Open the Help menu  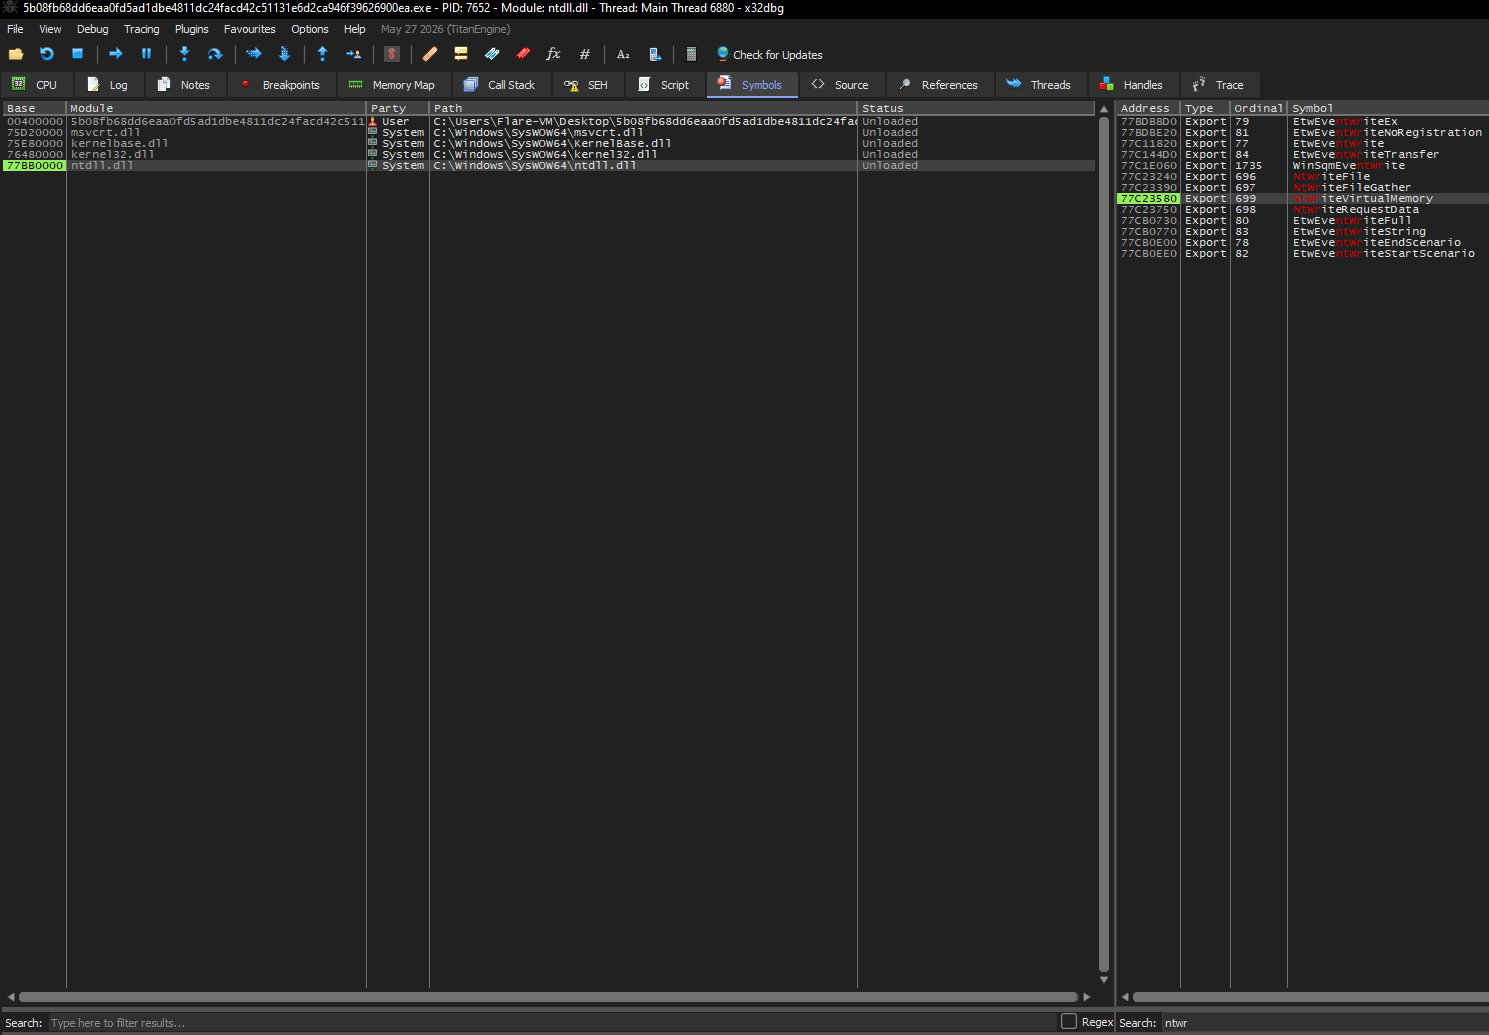pyautogui.click(x=354, y=29)
